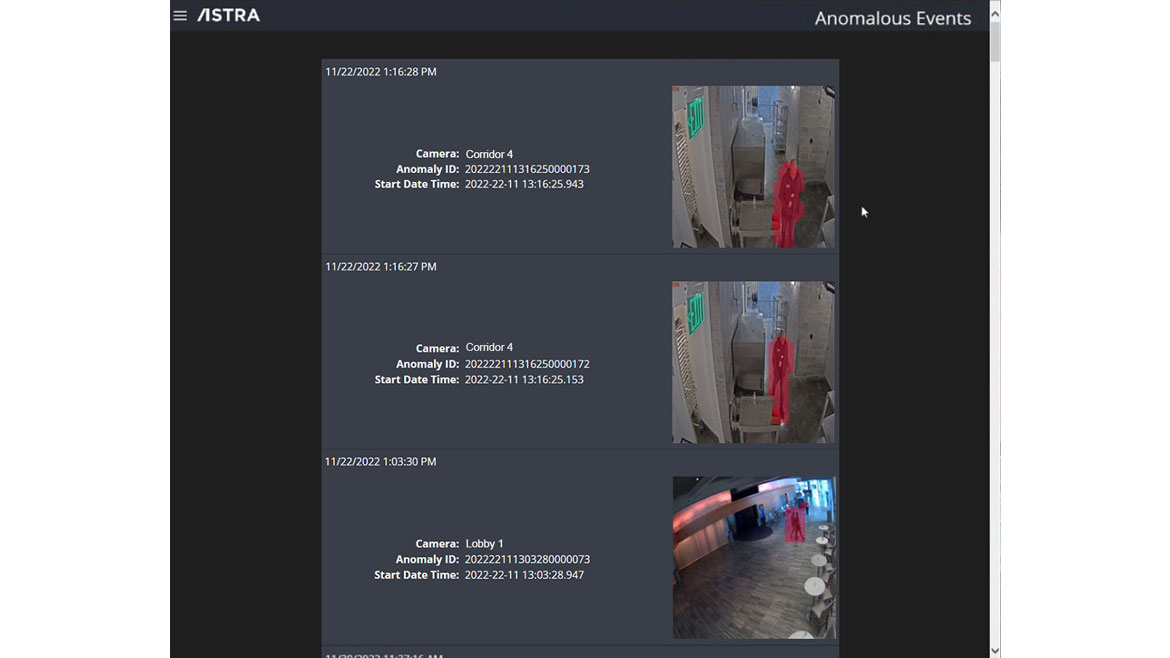This screenshot has height=658, width=1170.
Task: Select timestamp 11/22/2022 1:03:30 PM
Action: point(381,462)
